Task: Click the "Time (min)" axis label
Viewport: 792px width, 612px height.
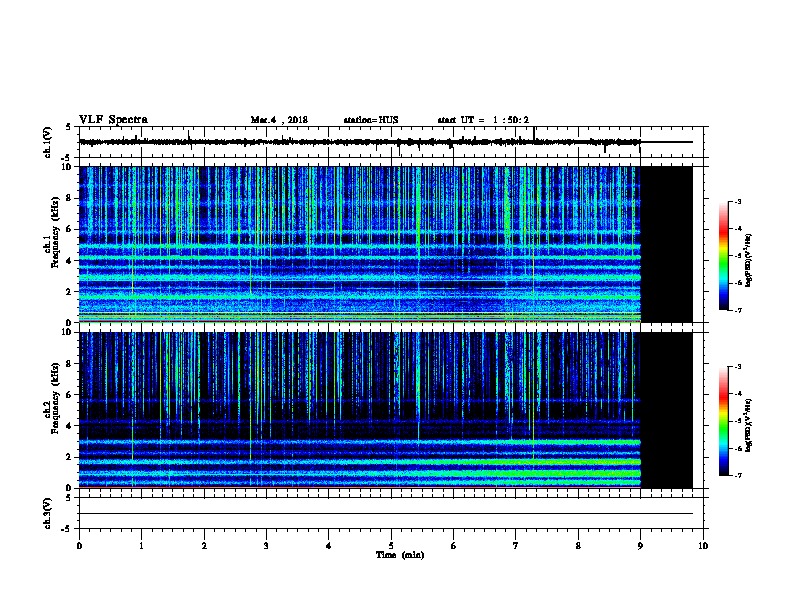Action: tap(400, 555)
